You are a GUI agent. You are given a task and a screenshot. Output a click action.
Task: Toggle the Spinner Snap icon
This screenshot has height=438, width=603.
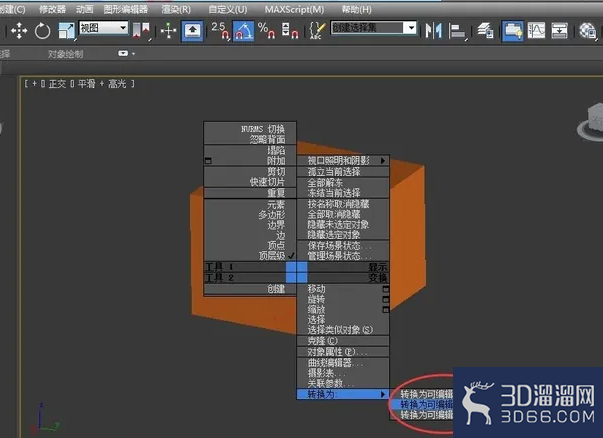coord(290,31)
